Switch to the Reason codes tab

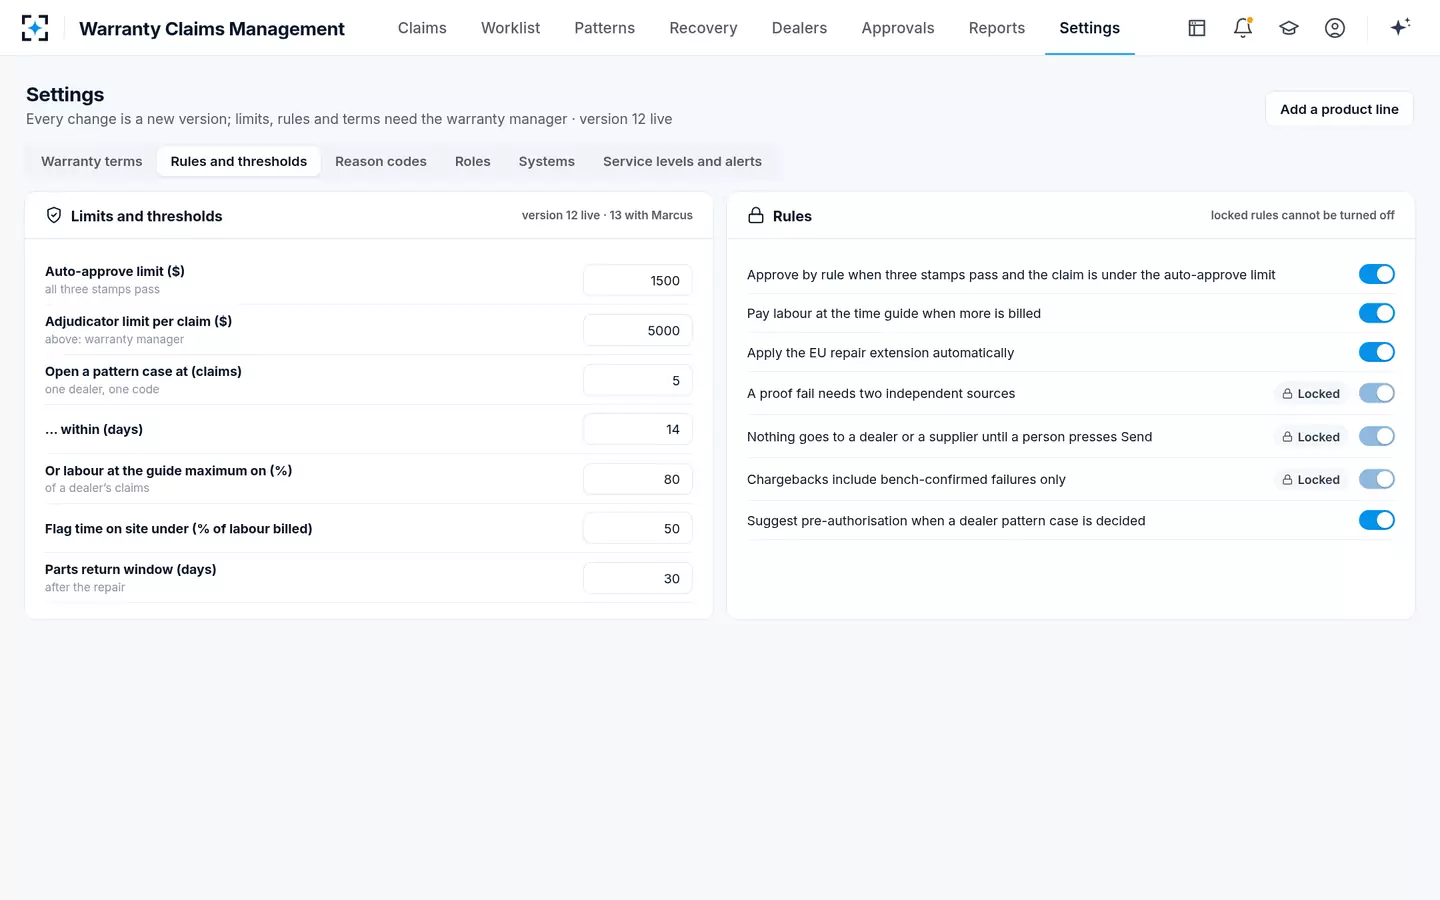[x=381, y=161]
